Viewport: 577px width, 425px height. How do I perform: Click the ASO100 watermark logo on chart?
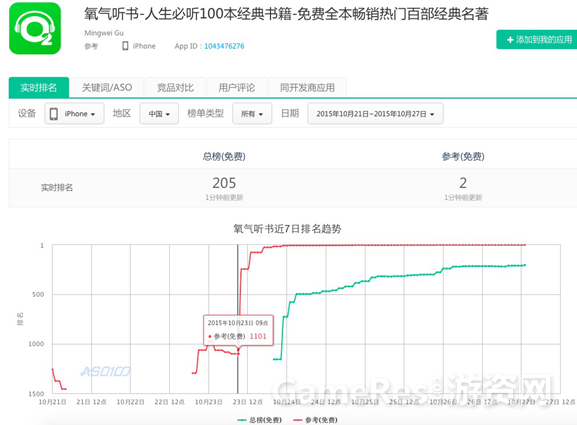point(106,372)
